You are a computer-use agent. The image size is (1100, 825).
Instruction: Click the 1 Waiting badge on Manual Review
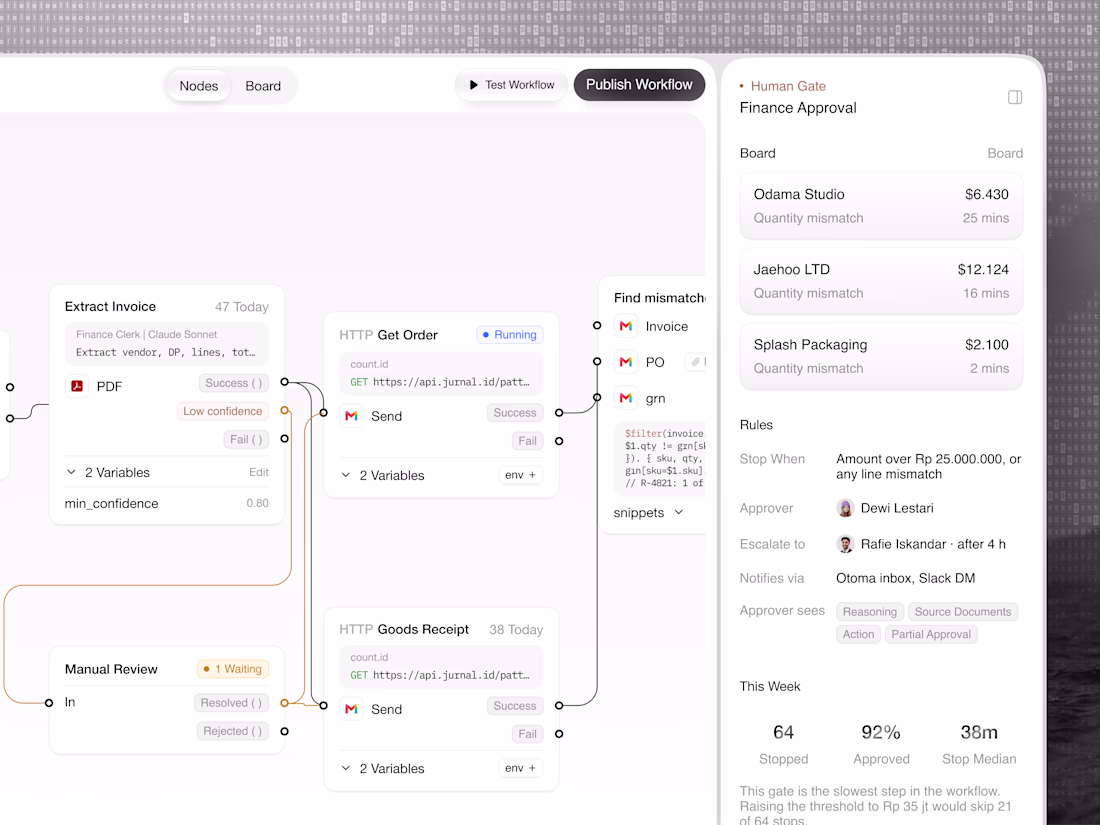coord(233,669)
